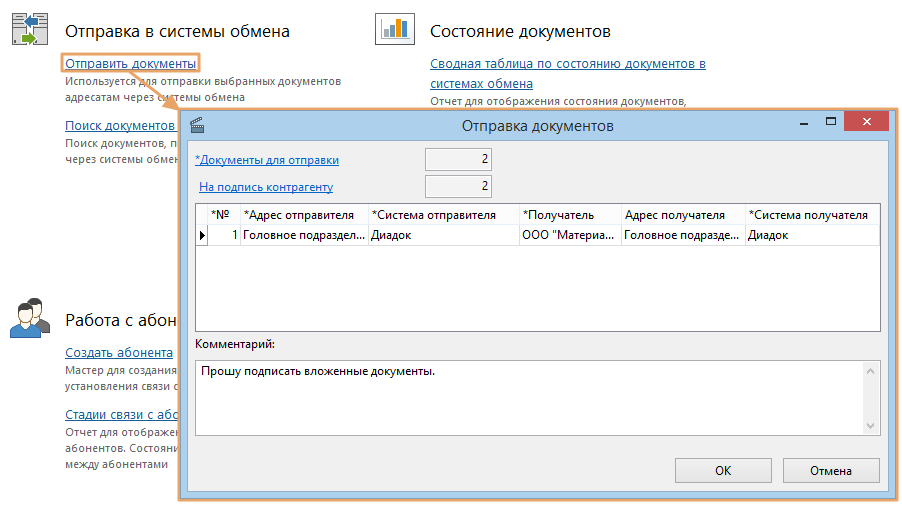The height and width of the screenshot is (506, 902).
Task: Select 'Диадок' cell in recipient system column
Action: tap(811, 236)
